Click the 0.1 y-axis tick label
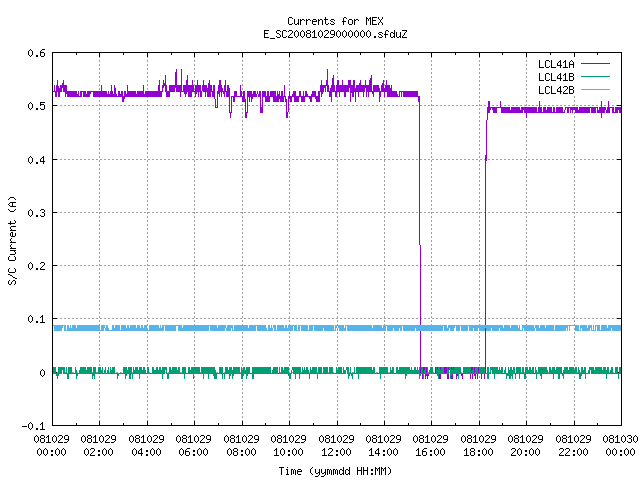This screenshot has width=640, height=480. click(36, 319)
